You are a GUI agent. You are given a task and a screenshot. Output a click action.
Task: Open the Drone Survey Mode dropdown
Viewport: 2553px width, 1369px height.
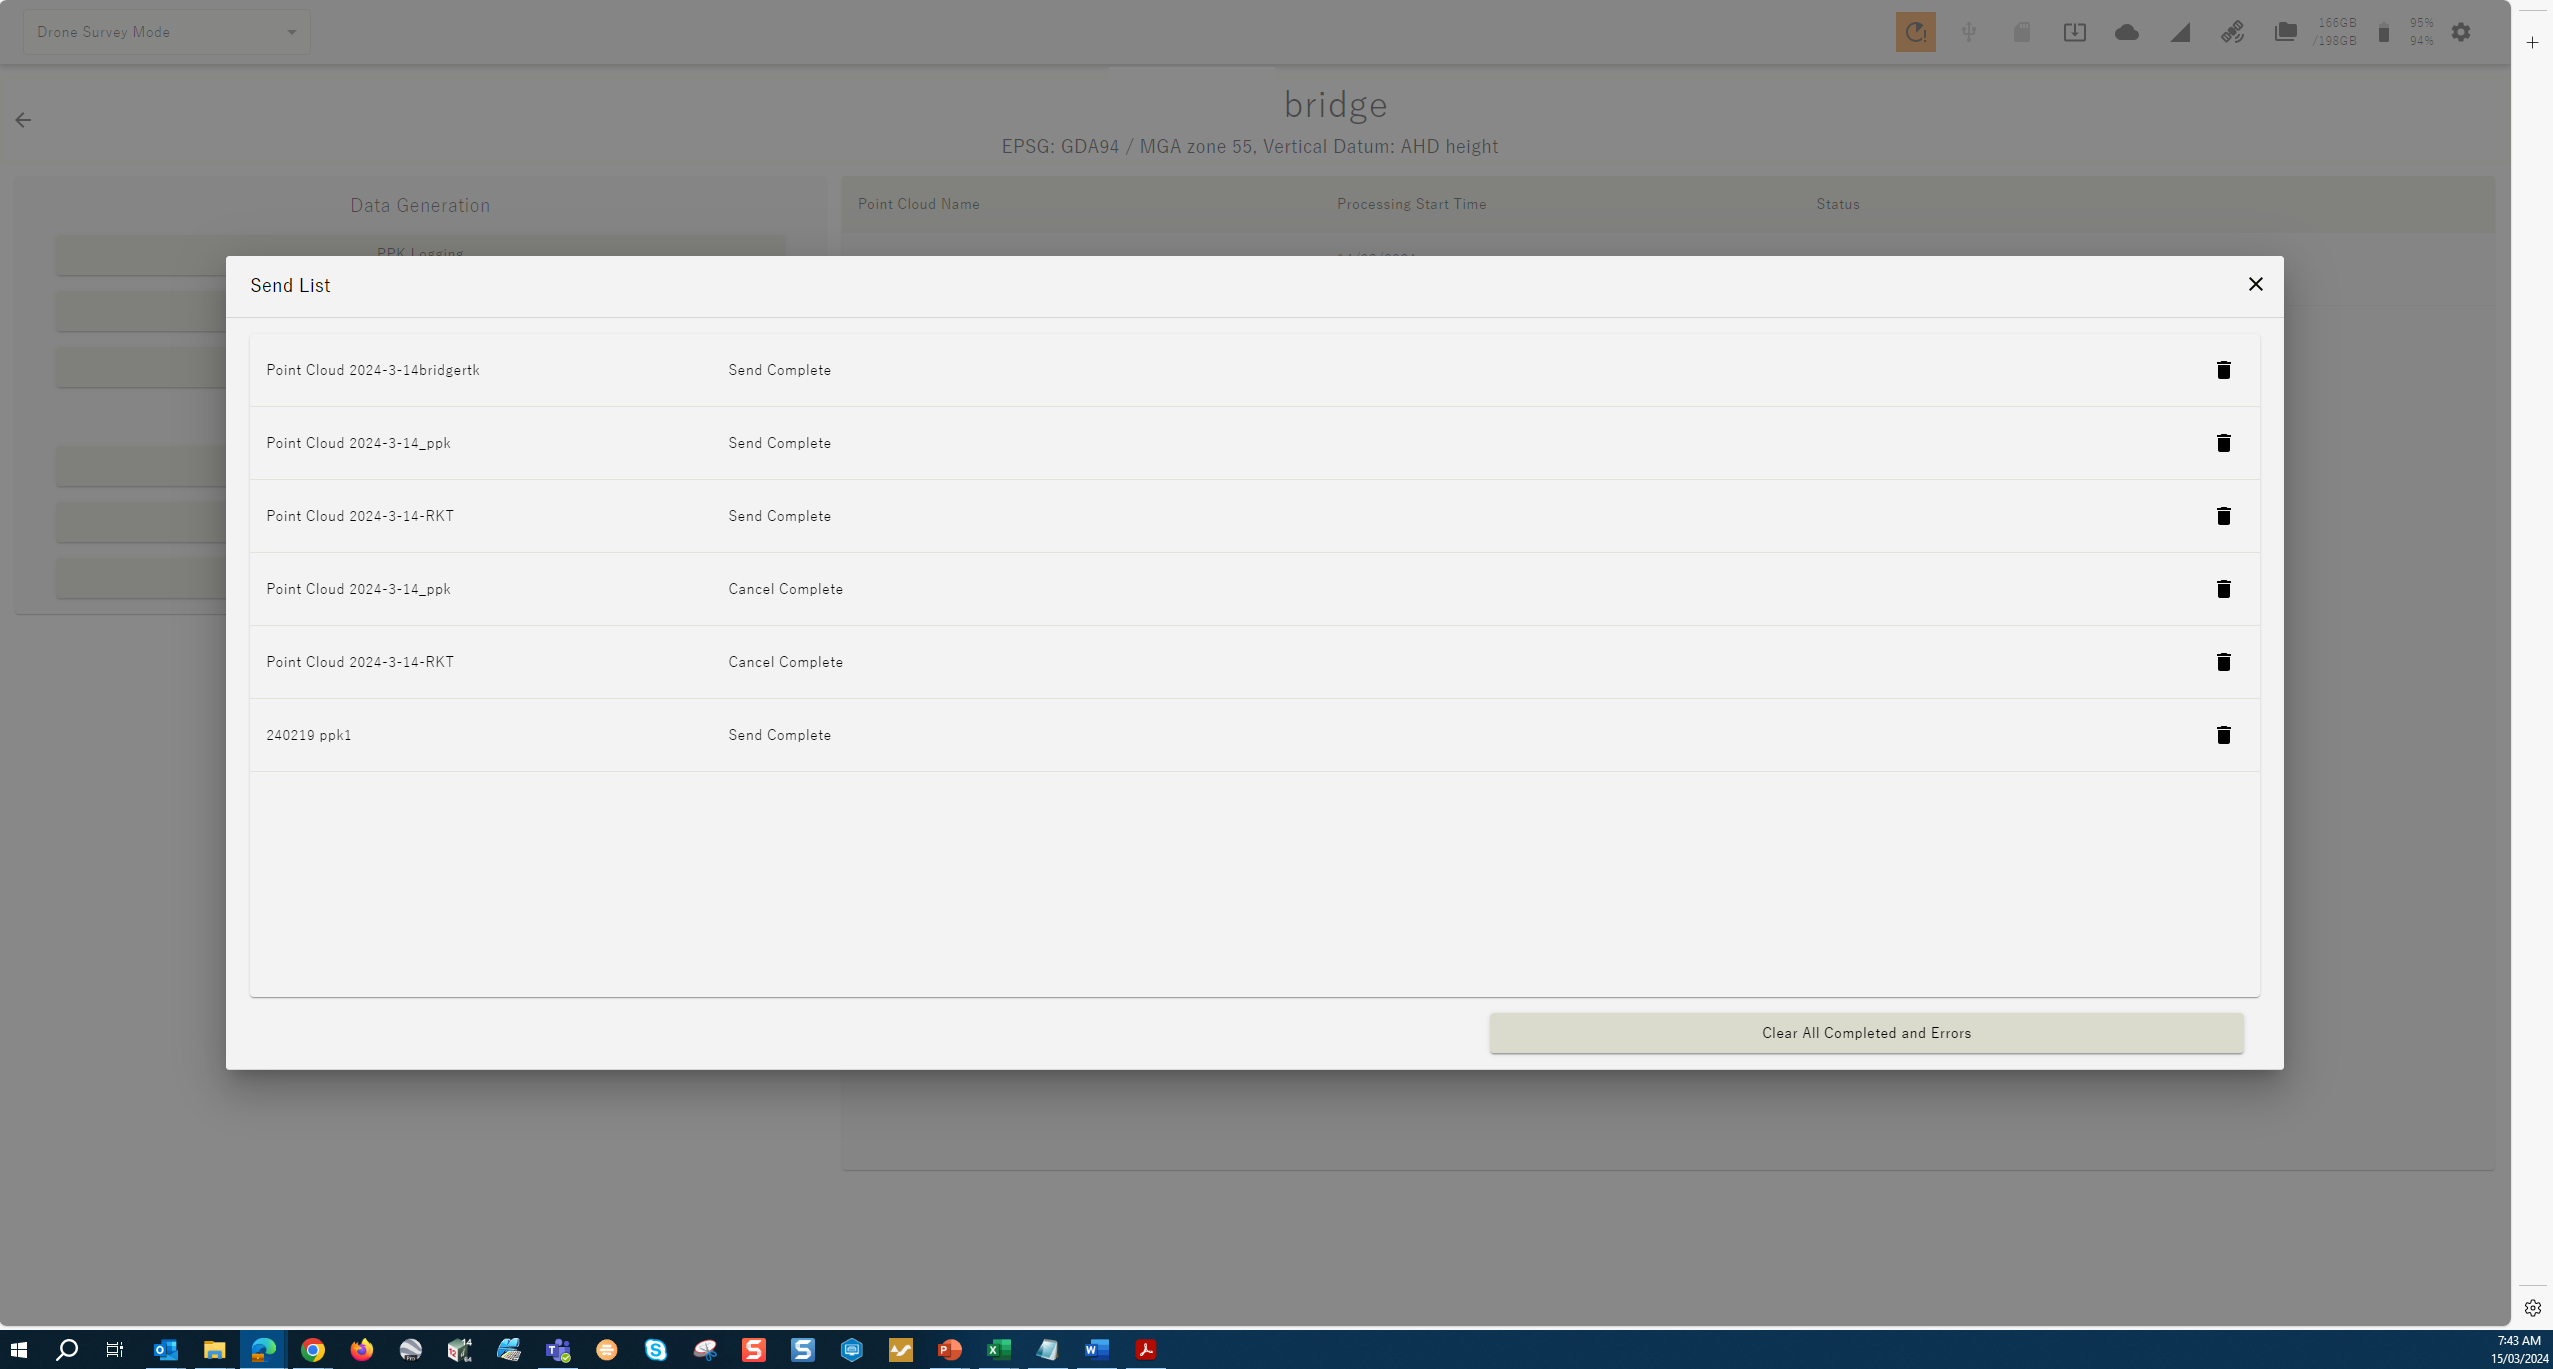click(x=167, y=32)
